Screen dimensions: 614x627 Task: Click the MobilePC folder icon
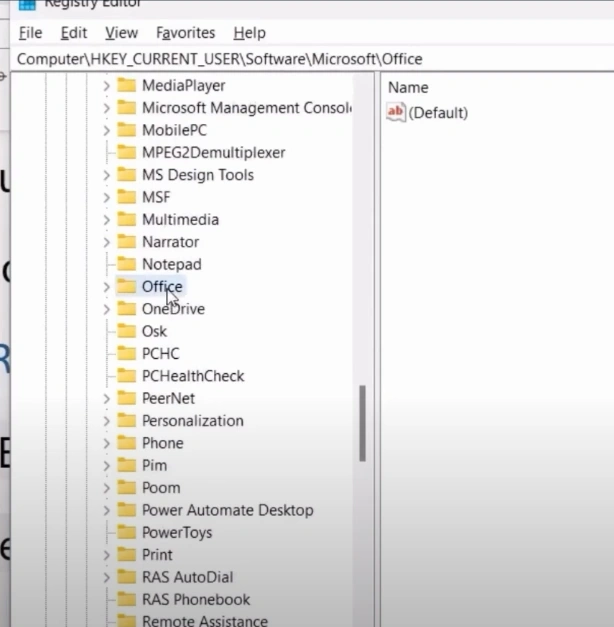(x=126, y=130)
